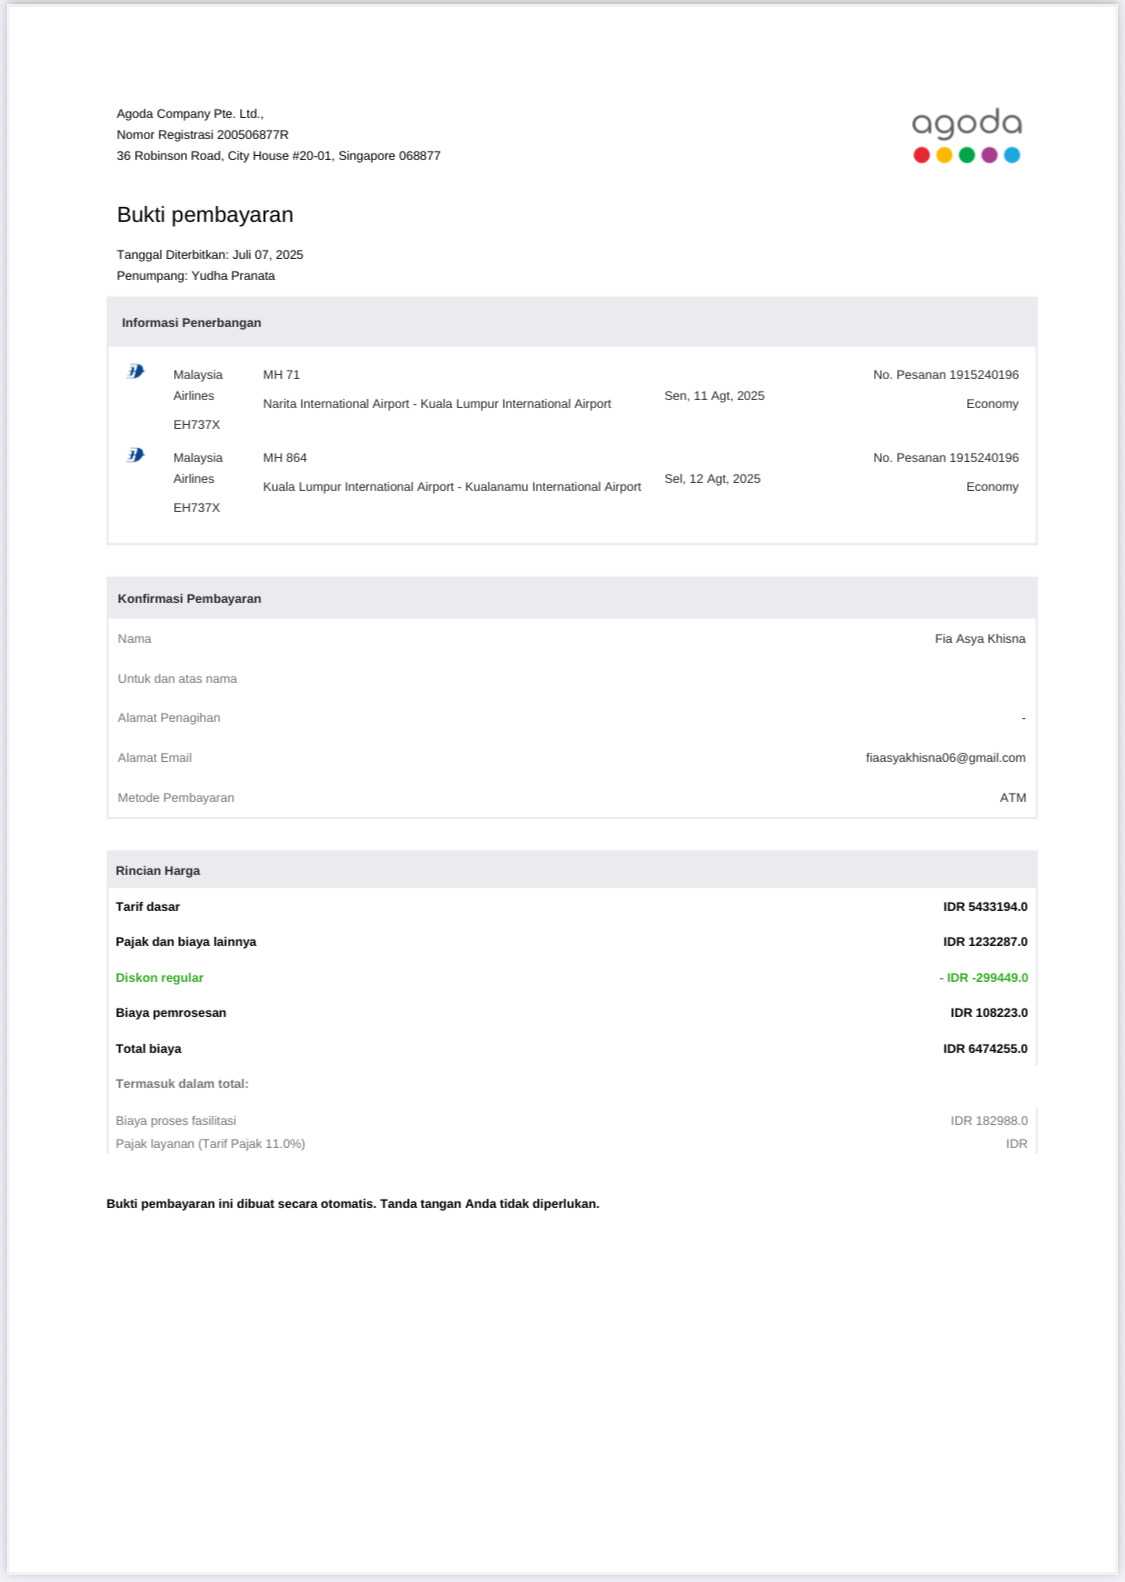This screenshot has width=1125, height=1582.
Task: Click the Malaysia Airlines logo beside flight MH 71
Action: (x=136, y=372)
